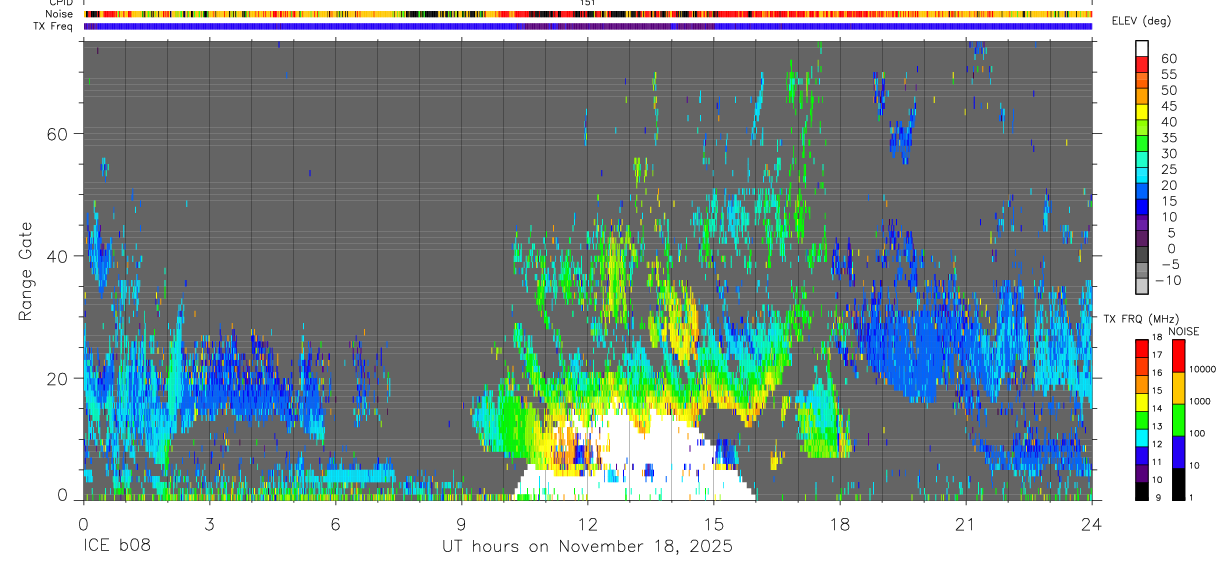Click the 'TX FRQ (MHz)' legend title

click(x=1141, y=319)
